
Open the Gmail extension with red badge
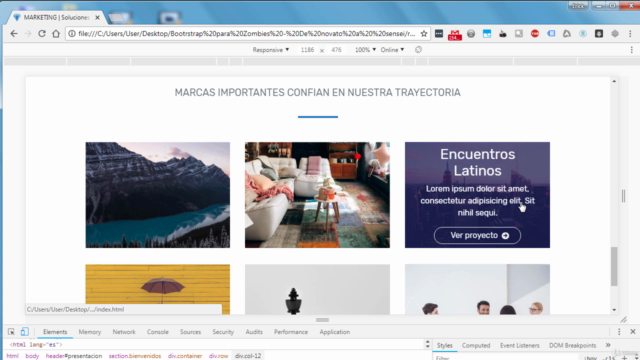(x=455, y=35)
